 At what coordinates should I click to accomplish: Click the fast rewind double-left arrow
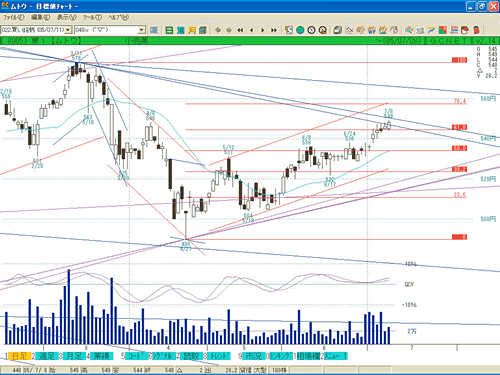click(240, 30)
